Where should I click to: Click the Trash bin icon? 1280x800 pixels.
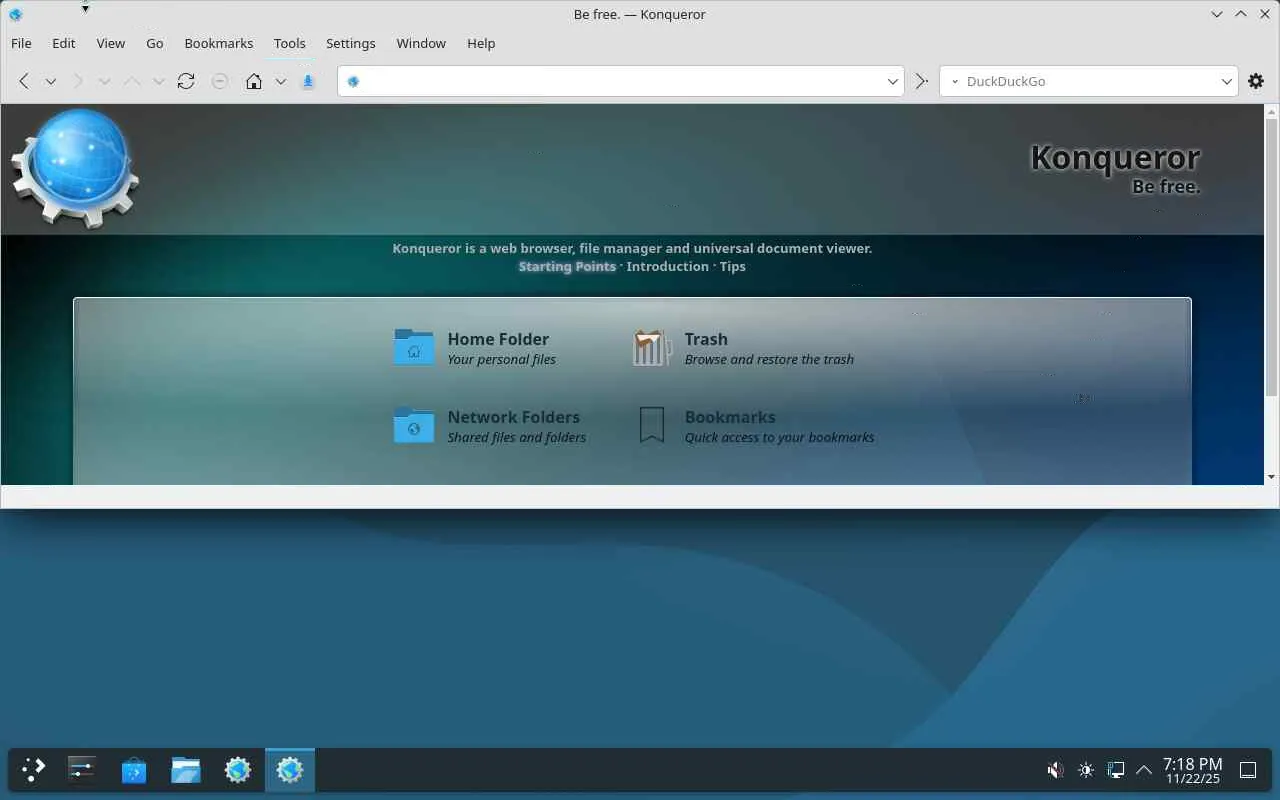coord(652,347)
